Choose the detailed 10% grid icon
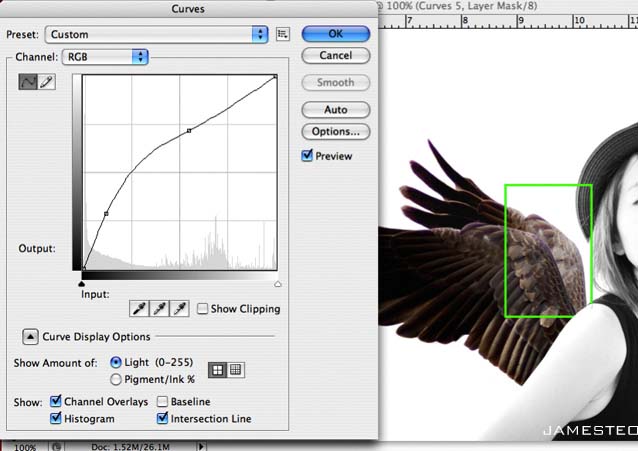 point(236,370)
